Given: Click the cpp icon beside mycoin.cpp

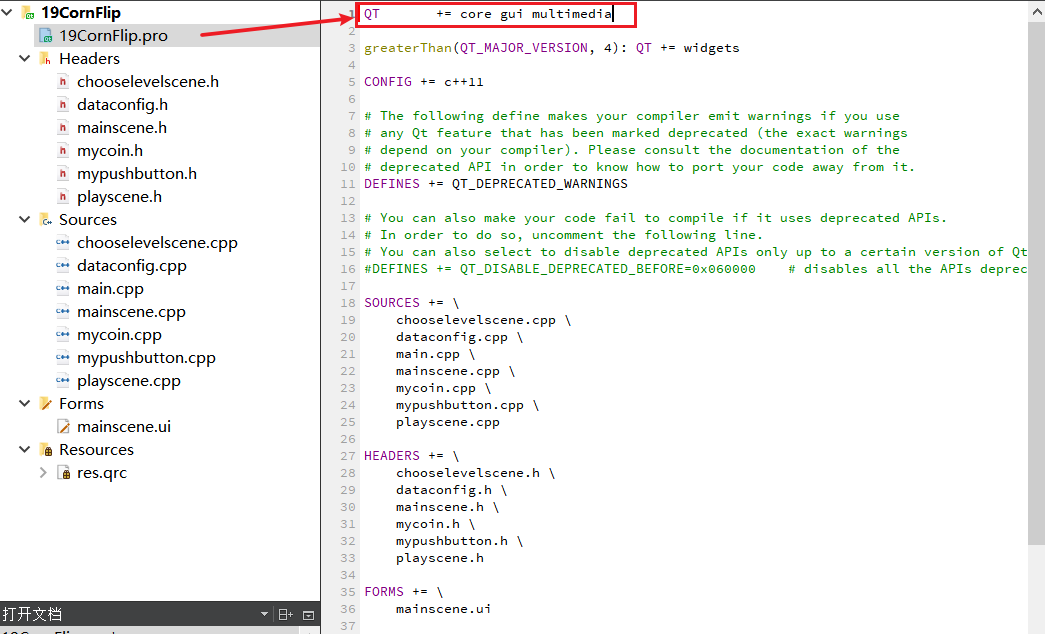Looking at the screenshot, I should [x=63, y=335].
